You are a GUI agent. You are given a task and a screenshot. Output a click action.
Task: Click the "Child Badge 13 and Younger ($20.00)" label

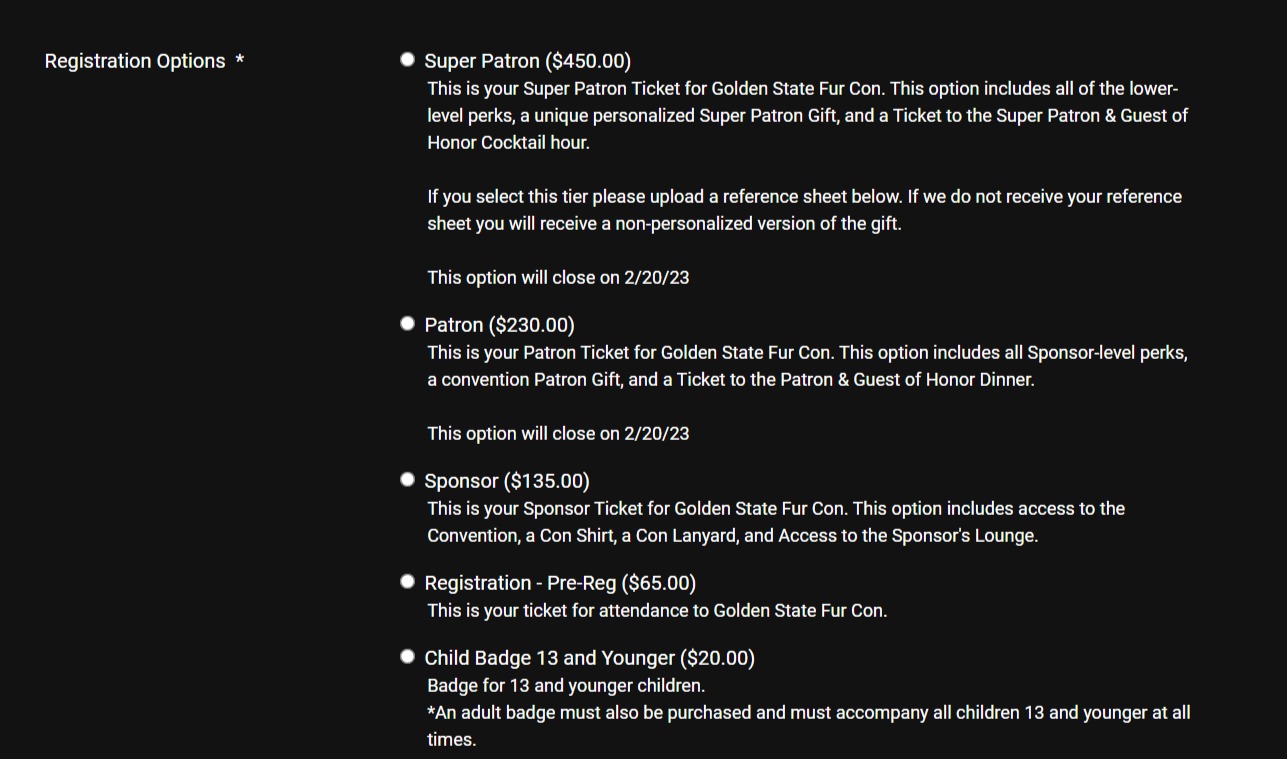(589, 658)
